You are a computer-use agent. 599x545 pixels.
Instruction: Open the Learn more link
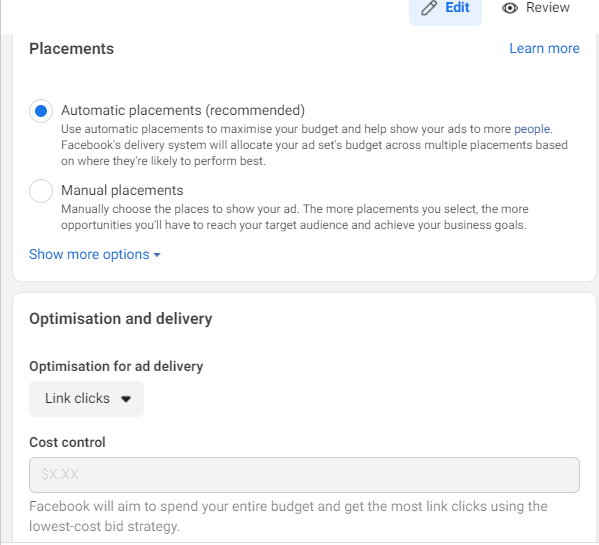pos(544,49)
